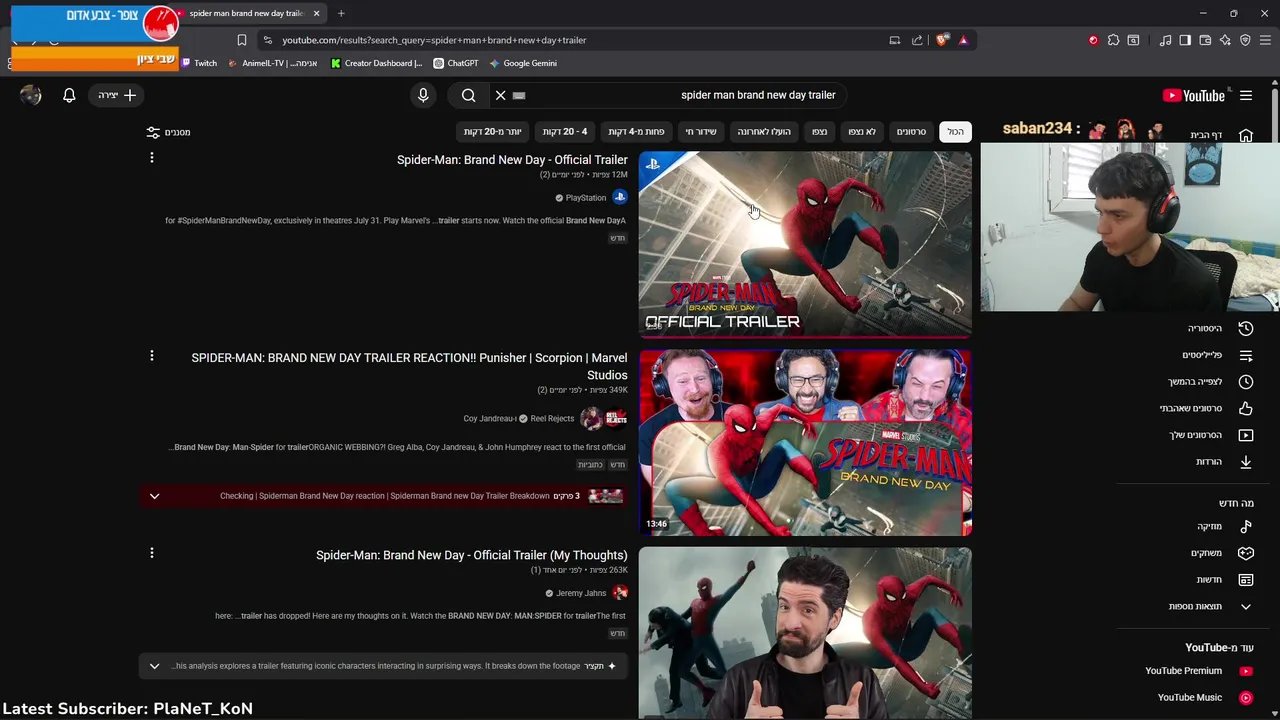Screen dimensions: 1280x720
Task: Open Playlists (פלייליסטים) in the sidebar
Action: [x=1218, y=355]
